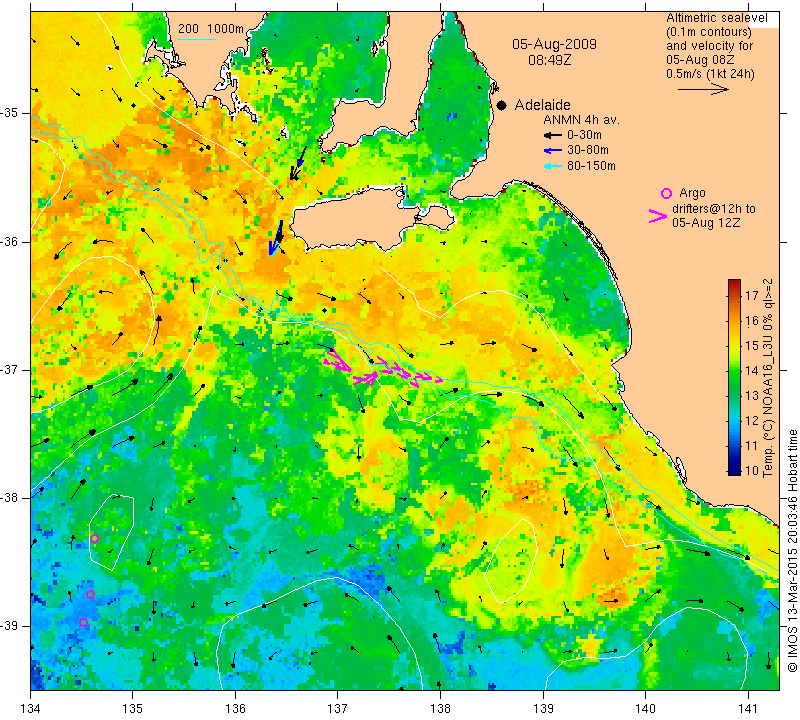Click the 134 longitude axis label
This screenshot has height=720, width=800.
point(31,708)
